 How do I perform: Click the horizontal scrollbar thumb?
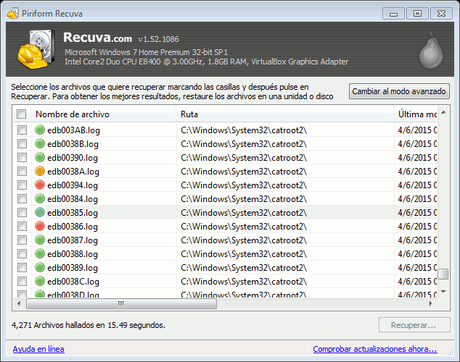pyautogui.click(x=121, y=303)
